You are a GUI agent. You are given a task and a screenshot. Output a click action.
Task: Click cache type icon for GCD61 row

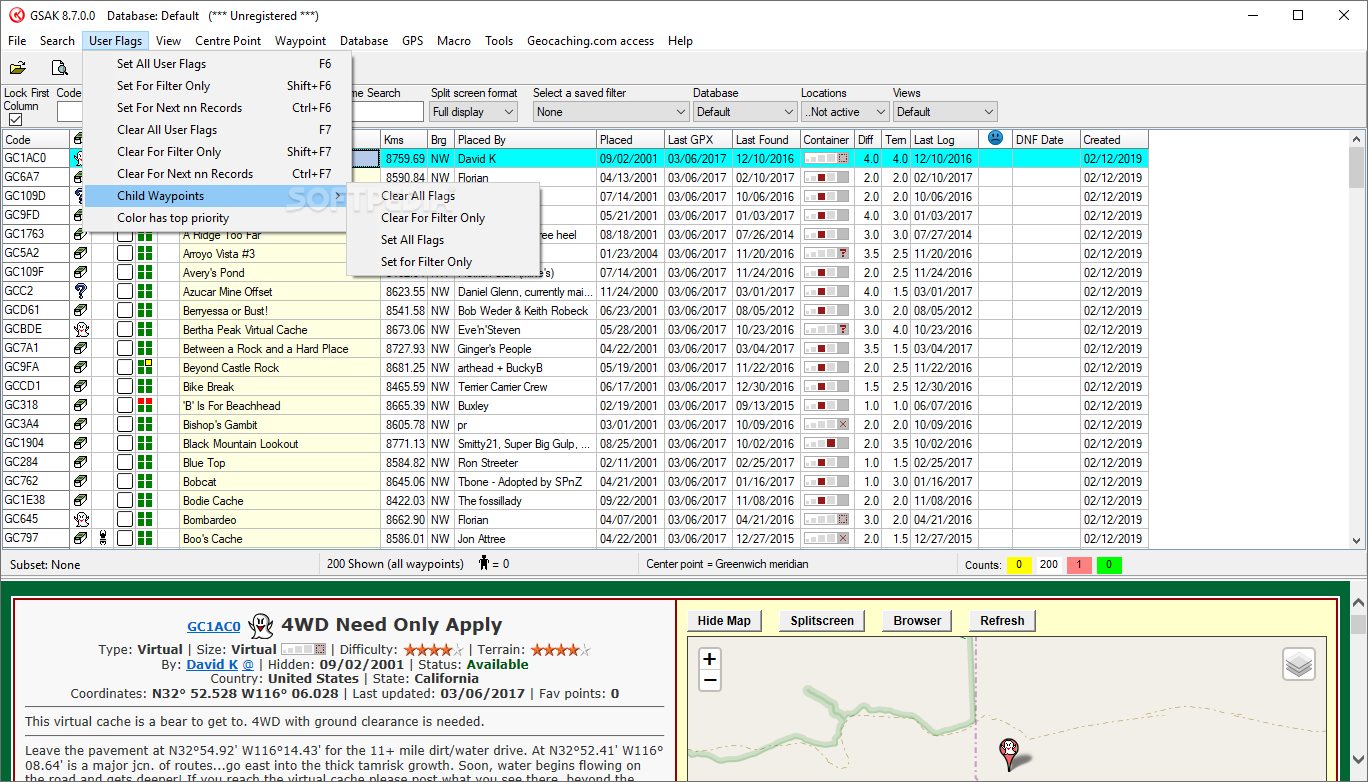80,311
